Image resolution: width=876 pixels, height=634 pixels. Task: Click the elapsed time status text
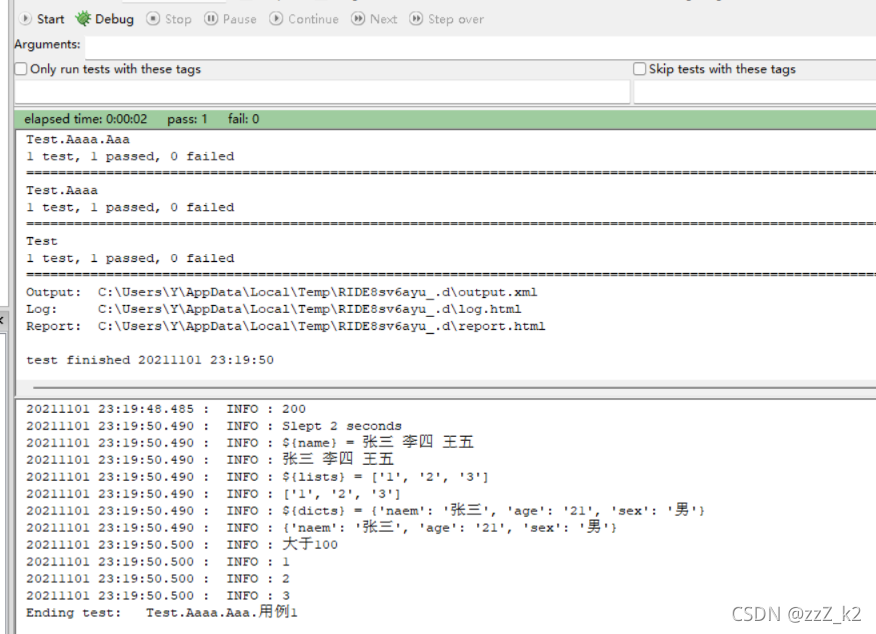tap(85, 119)
